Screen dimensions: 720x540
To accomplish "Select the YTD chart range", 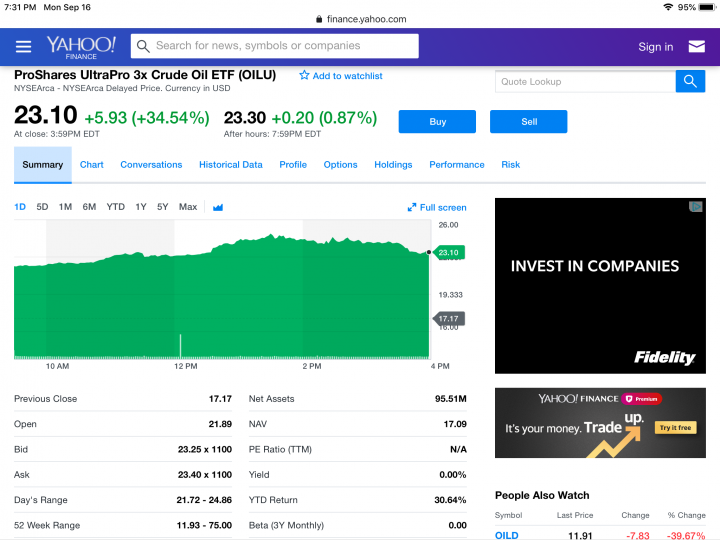I will [x=115, y=207].
